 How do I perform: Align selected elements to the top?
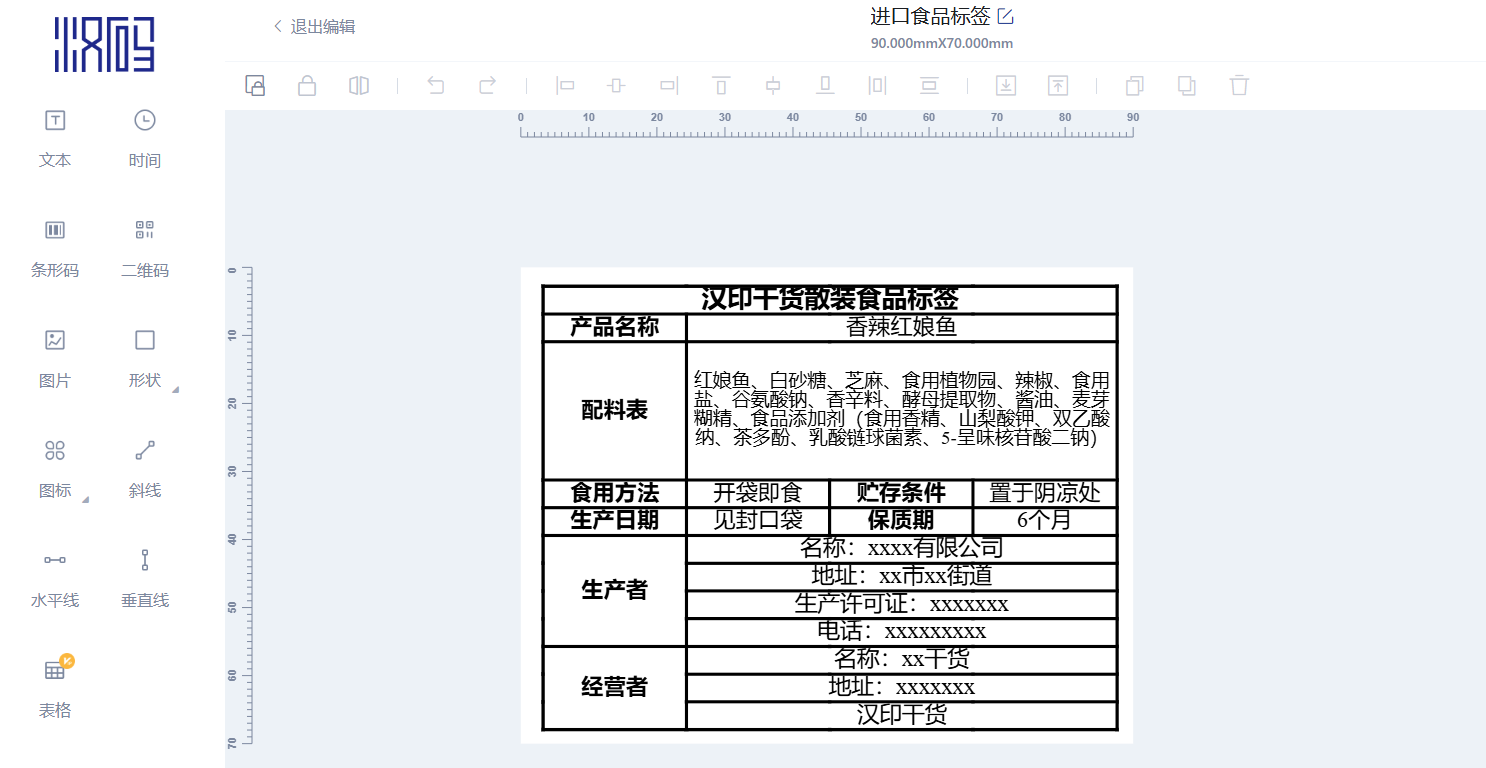(x=721, y=85)
